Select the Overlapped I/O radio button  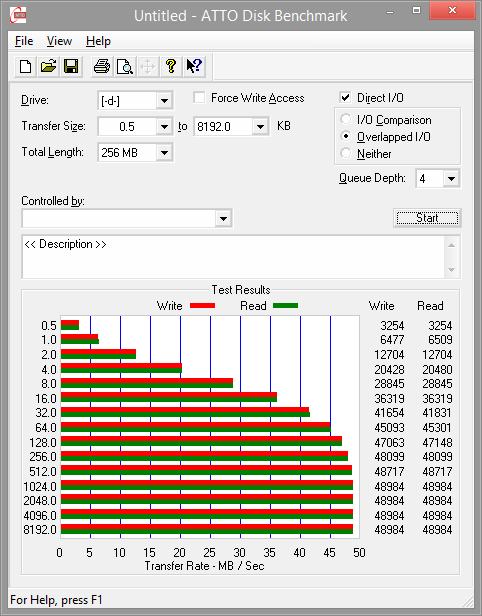(x=346, y=136)
